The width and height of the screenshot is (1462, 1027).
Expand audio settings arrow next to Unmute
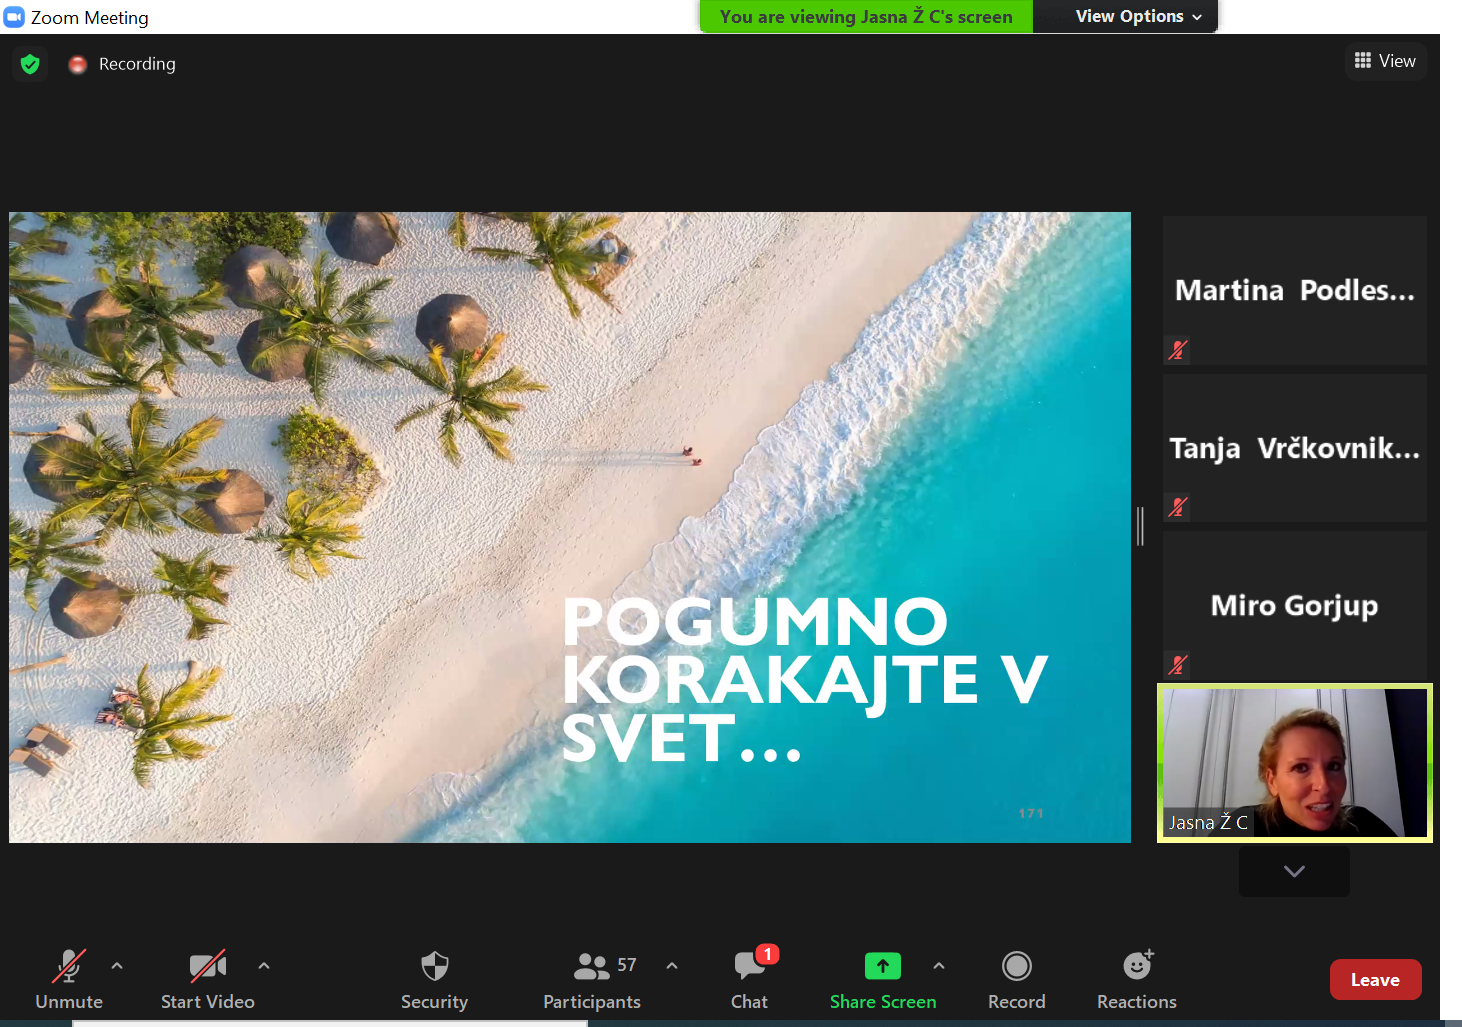pos(117,966)
